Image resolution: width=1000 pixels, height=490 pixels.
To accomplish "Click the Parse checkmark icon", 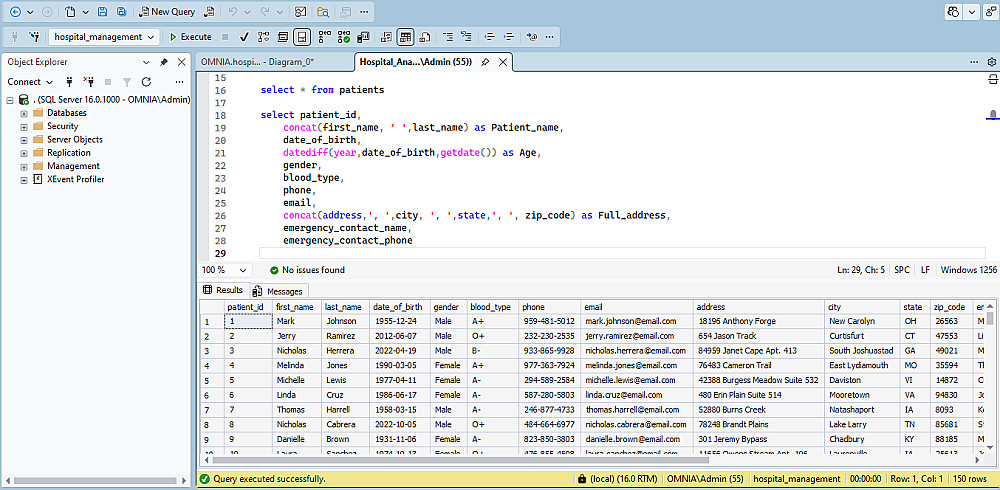I will pyautogui.click(x=246, y=37).
